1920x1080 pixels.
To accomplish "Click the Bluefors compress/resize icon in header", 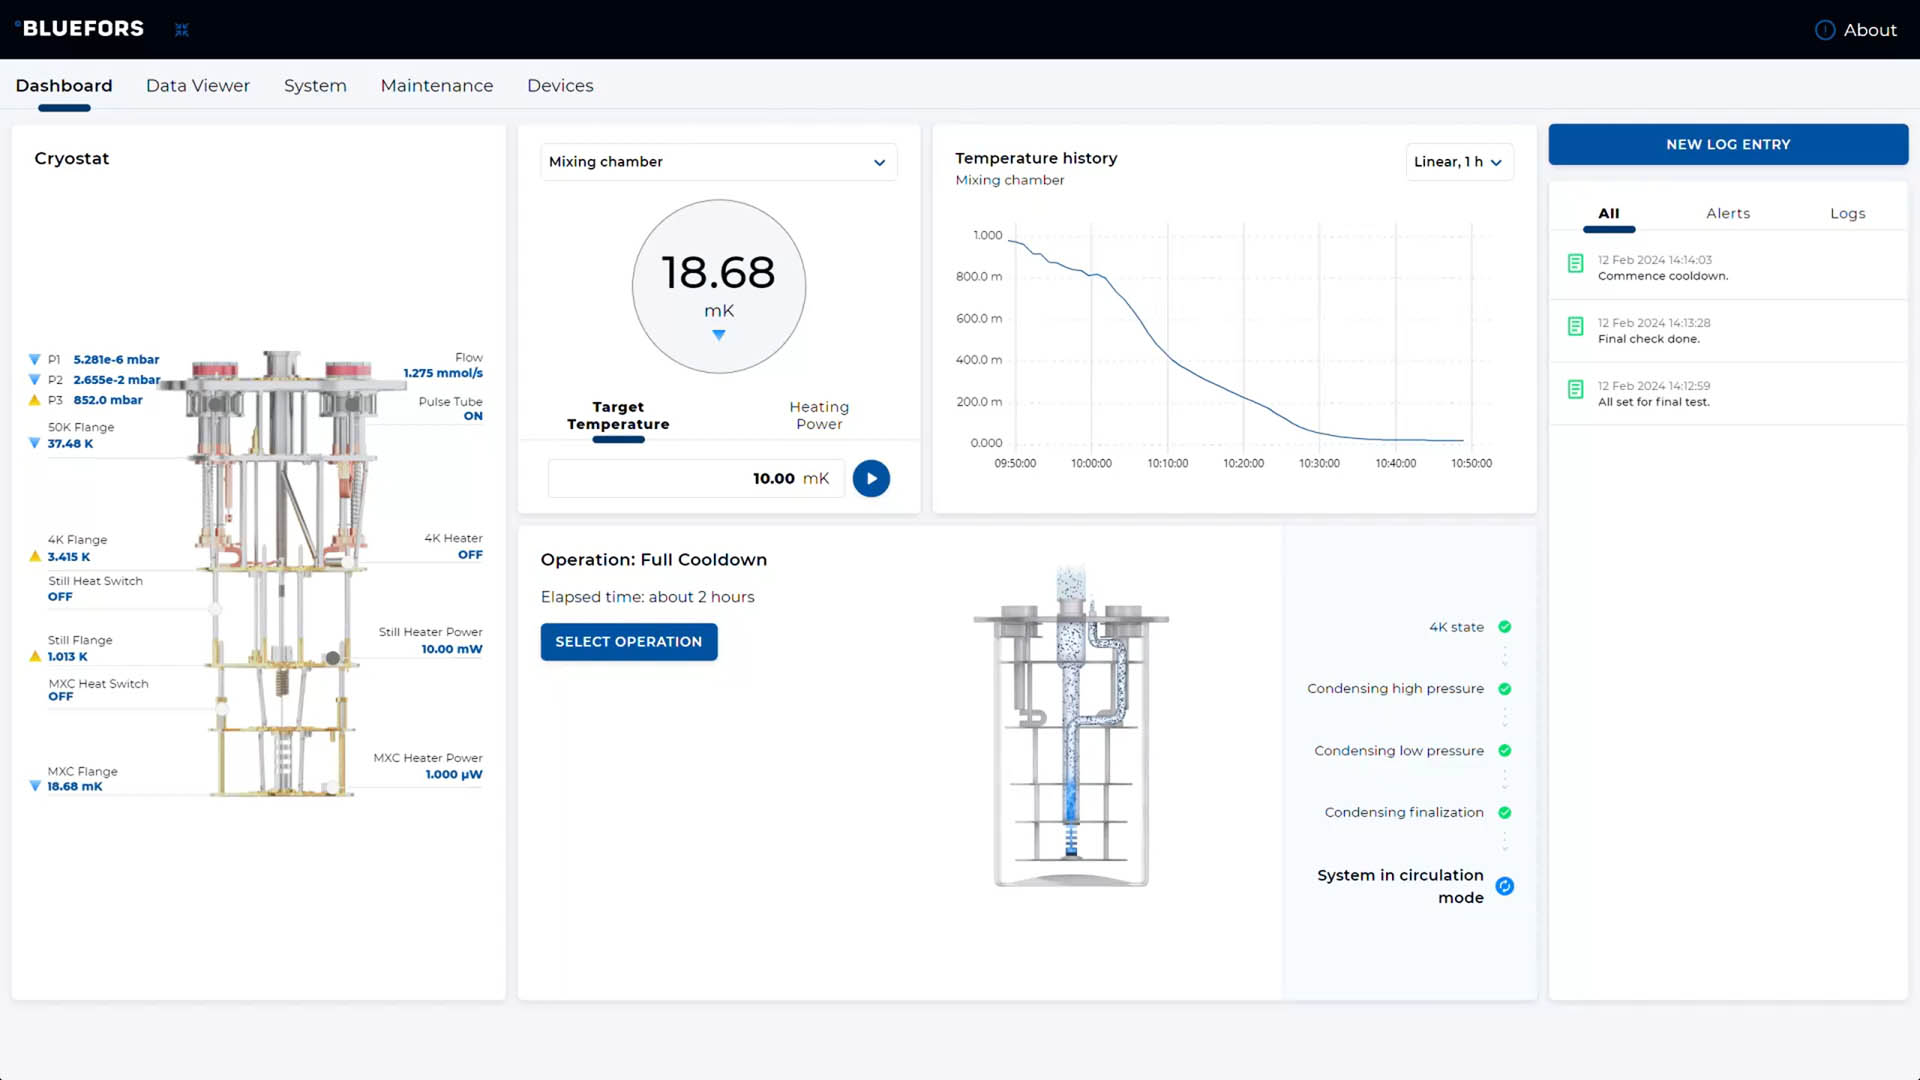I will click(x=181, y=29).
